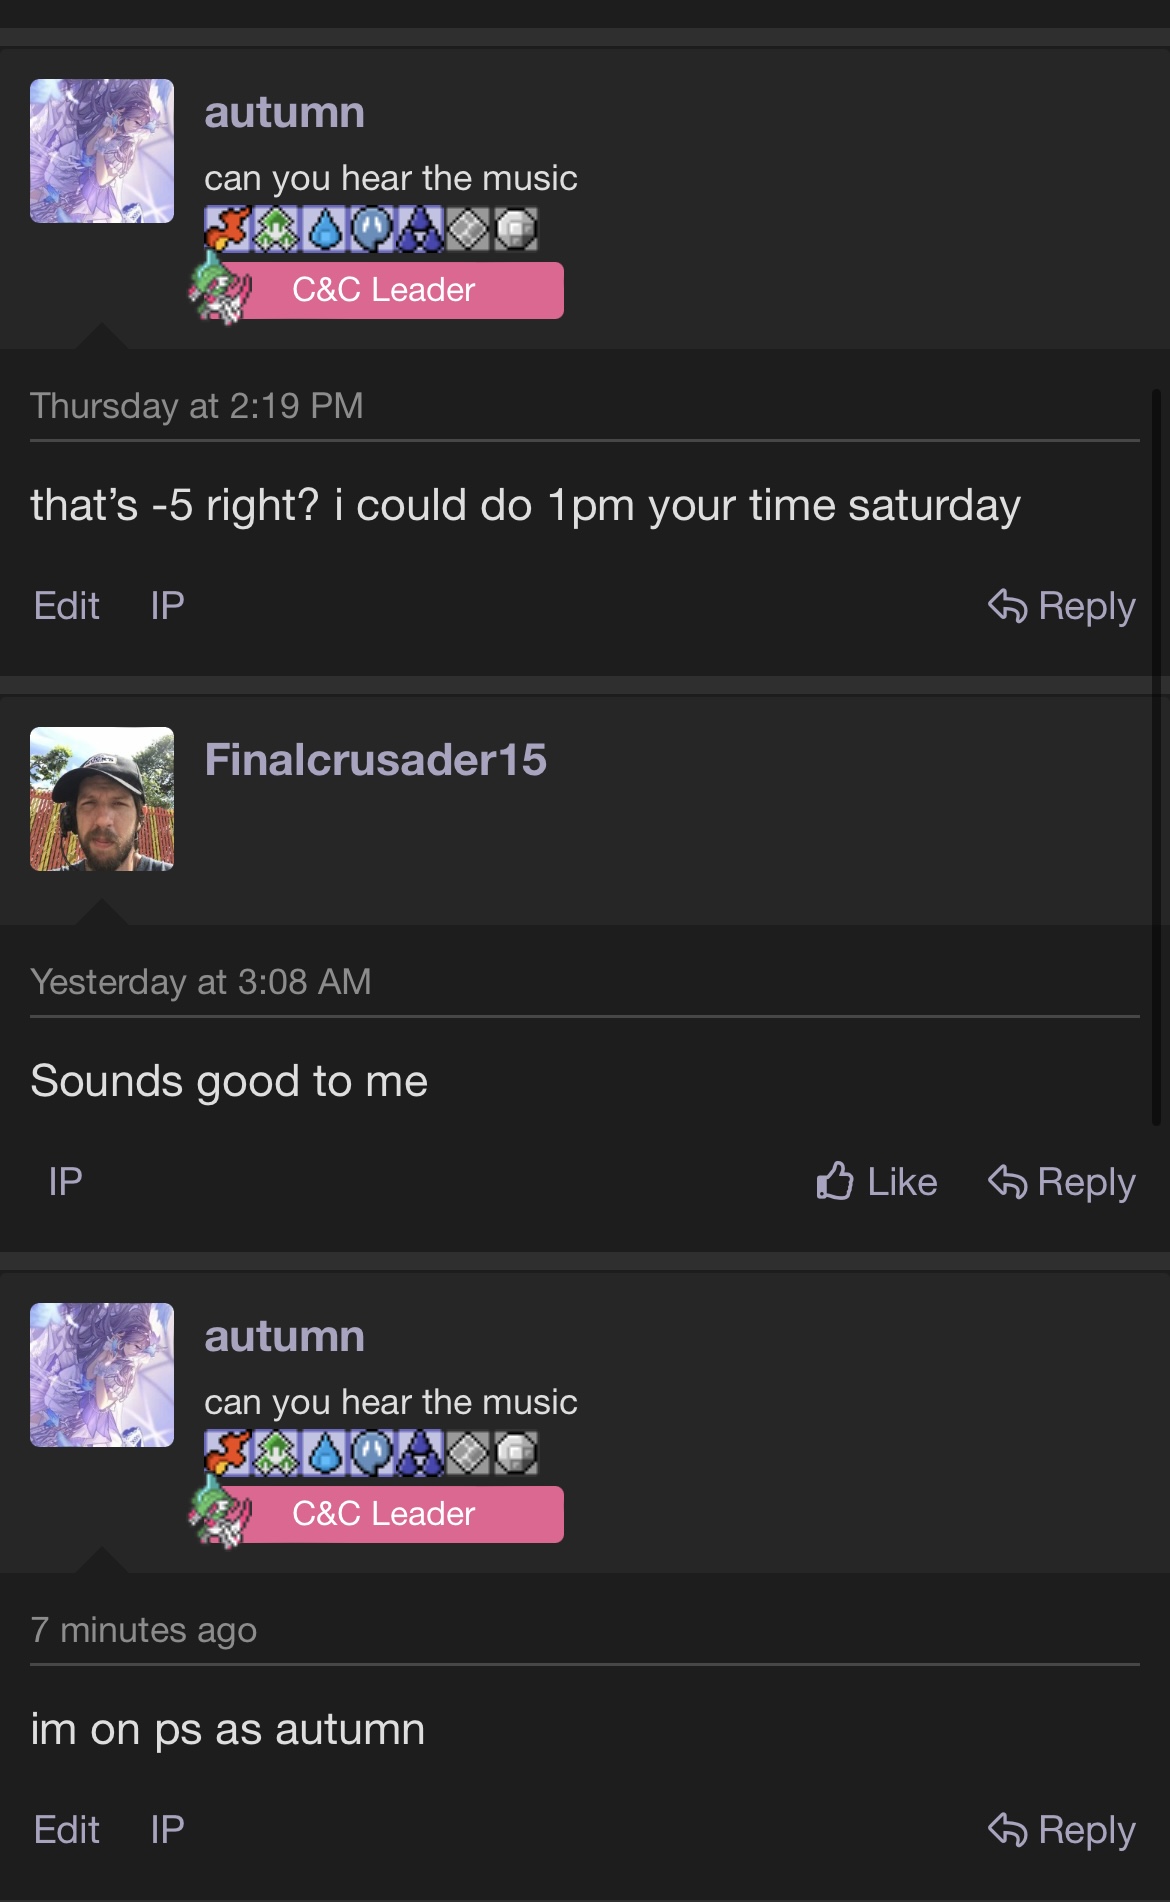The height and width of the screenshot is (1902, 1170).
Task: Open Finalcrusader15's profile picture
Action: 102,799
